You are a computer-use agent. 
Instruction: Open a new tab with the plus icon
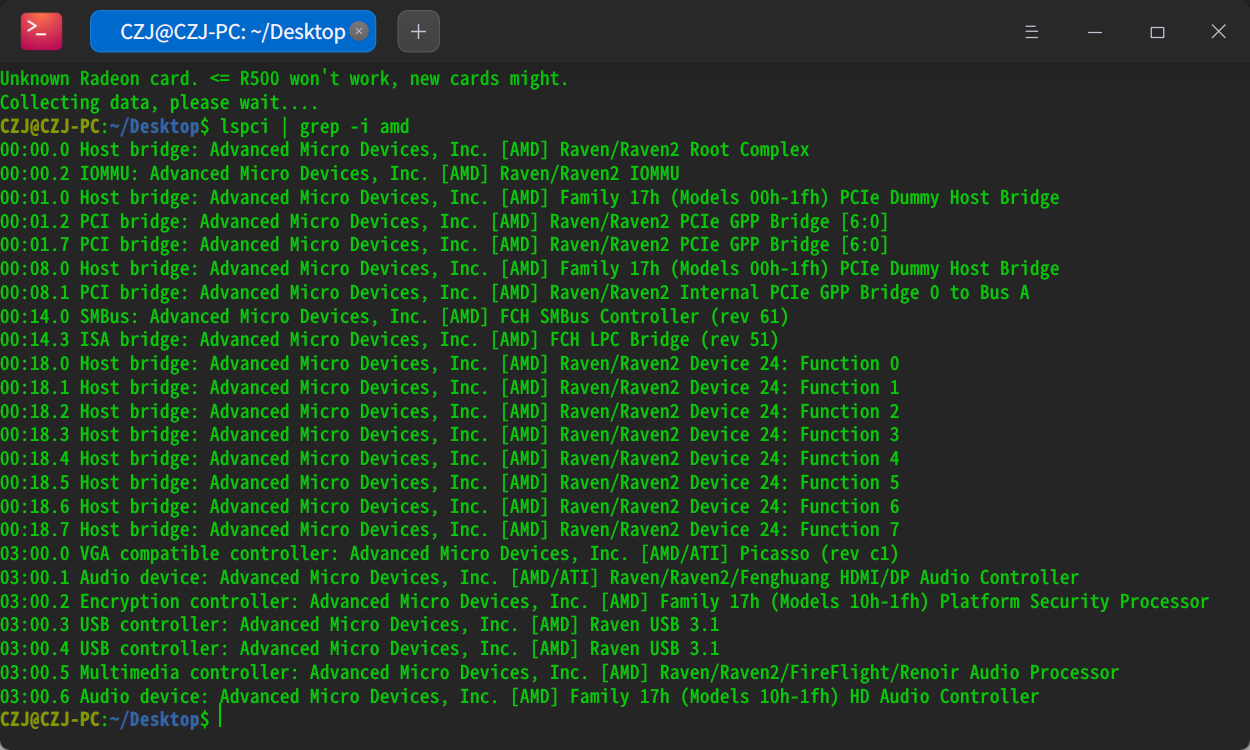[x=418, y=31]
